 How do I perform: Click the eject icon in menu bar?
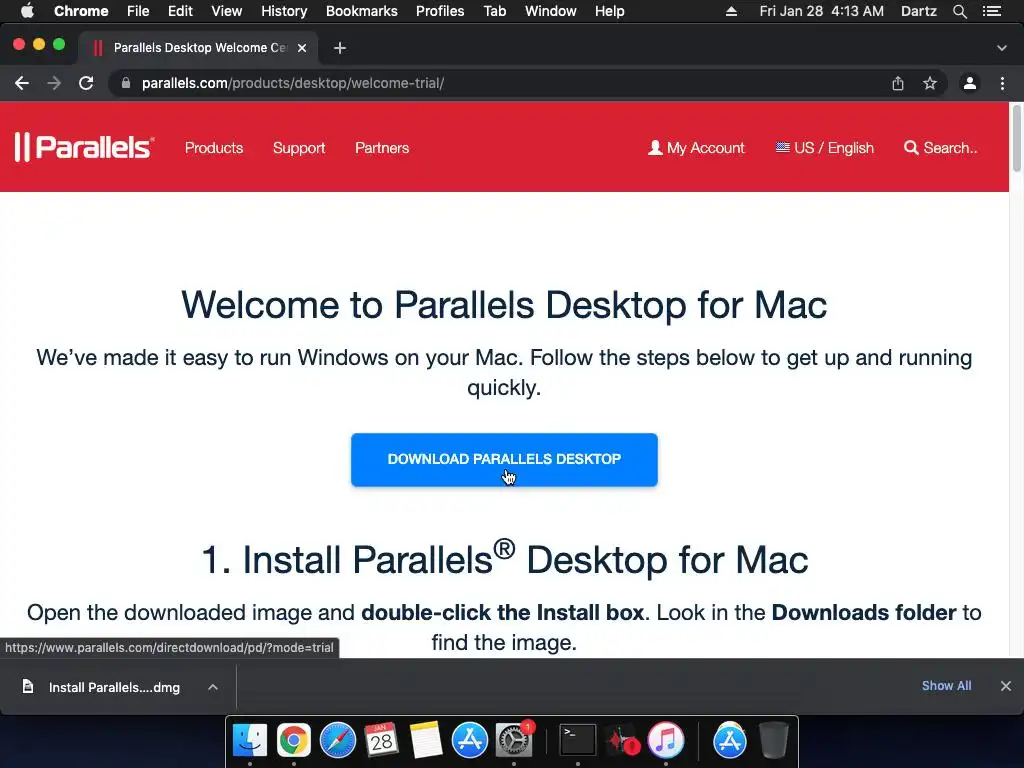pos(731,11)
